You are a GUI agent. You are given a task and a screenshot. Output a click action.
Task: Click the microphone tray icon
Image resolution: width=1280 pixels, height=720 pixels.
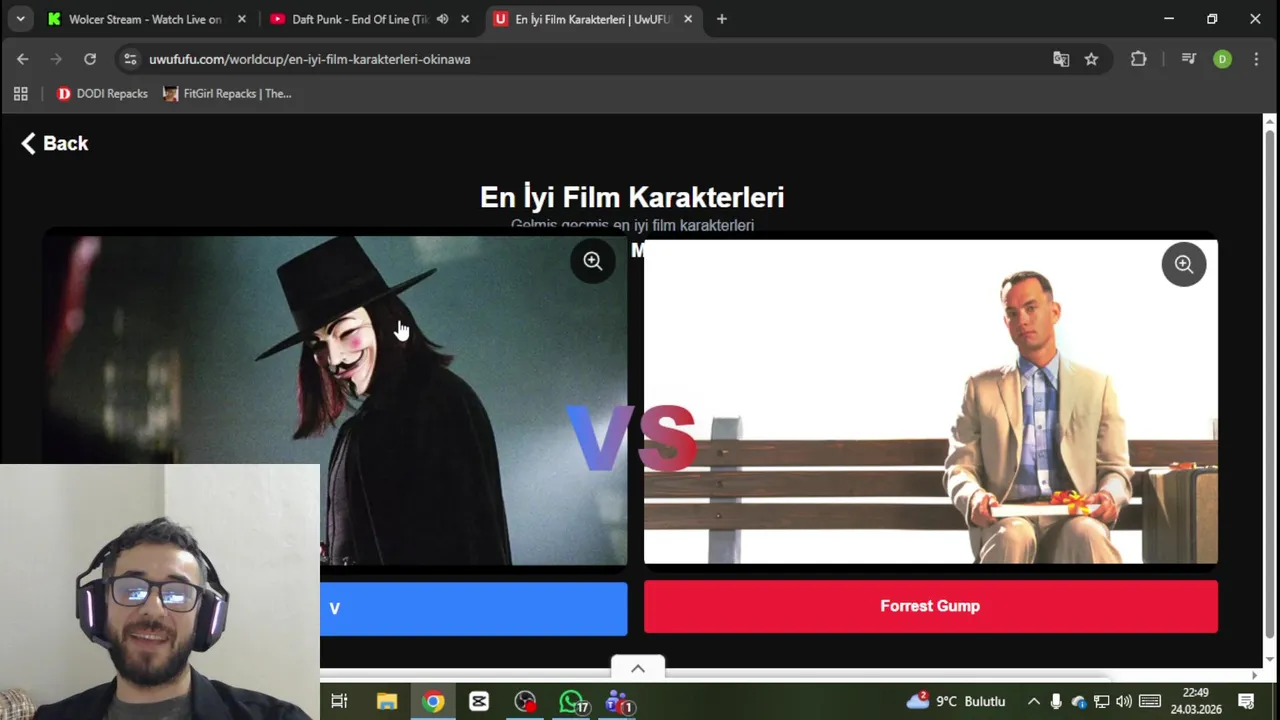tap(1056, 701)
